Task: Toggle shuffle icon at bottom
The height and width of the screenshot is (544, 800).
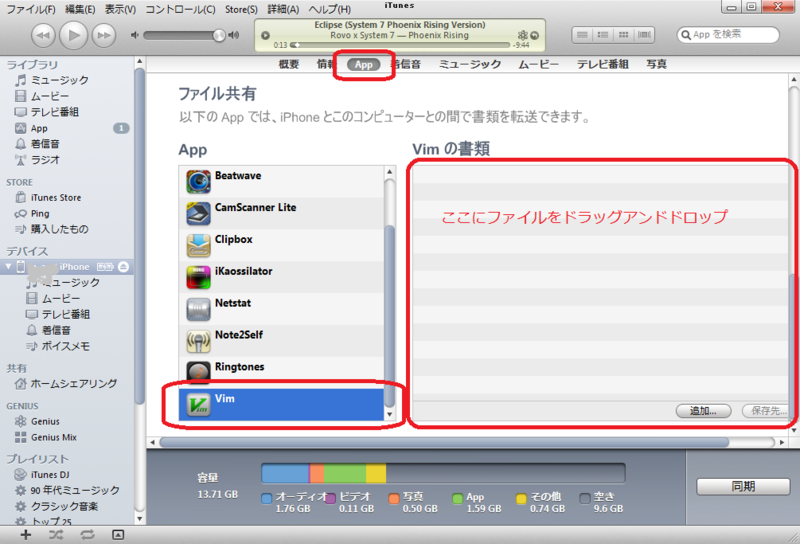Action: (56, 535)
